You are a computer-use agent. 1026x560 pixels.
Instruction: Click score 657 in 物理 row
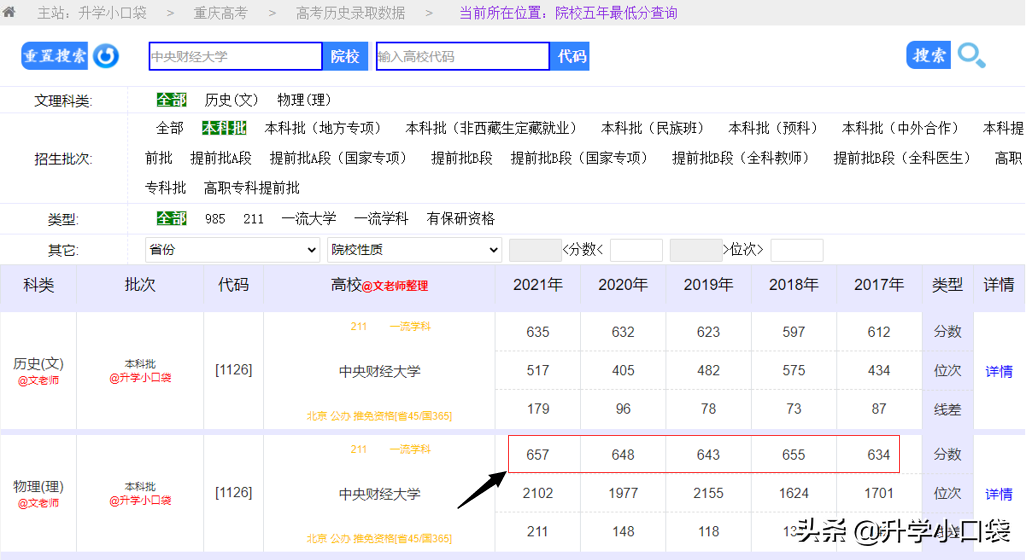pyautogui.click(x=538, y=455)
